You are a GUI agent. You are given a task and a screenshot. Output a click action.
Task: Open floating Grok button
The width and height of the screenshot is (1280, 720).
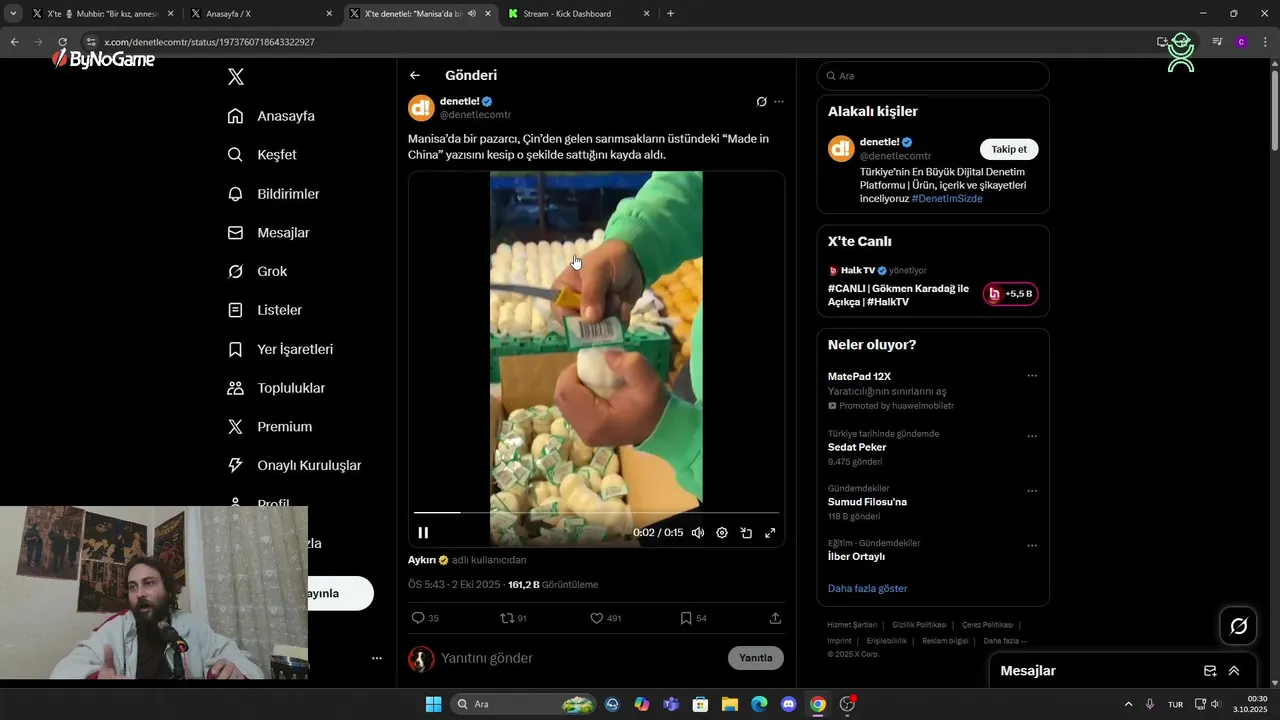click(x=1239, y=626)
